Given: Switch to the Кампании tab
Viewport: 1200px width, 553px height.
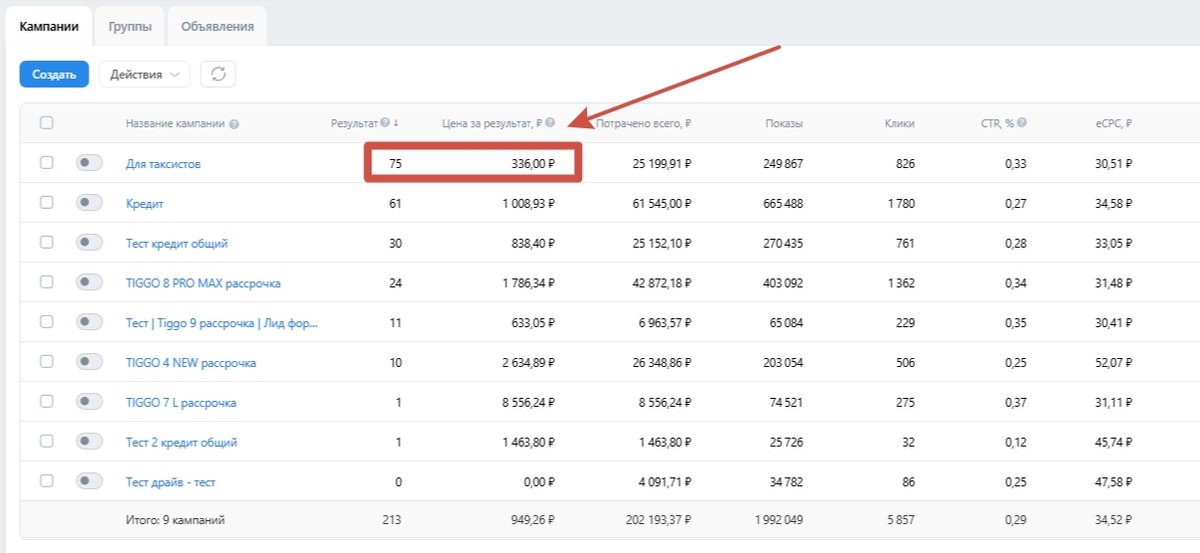Looking at the screenshot, I should point(49,27).
